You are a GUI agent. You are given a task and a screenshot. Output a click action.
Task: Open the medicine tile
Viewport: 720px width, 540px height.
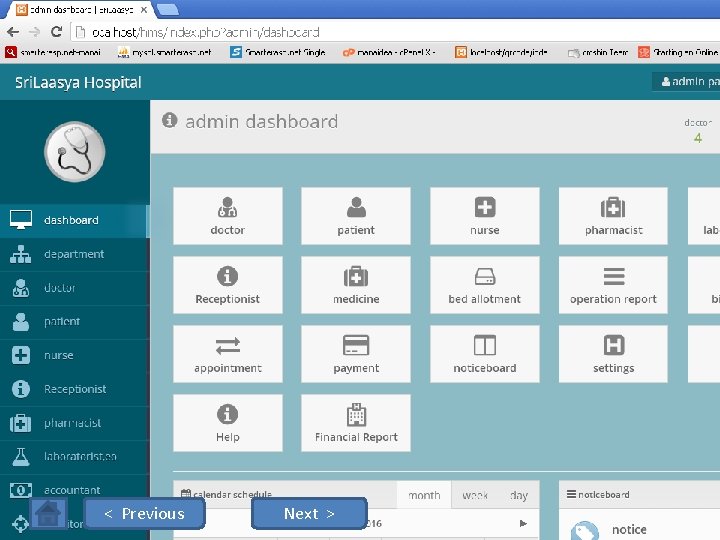[x=356, y=285]
